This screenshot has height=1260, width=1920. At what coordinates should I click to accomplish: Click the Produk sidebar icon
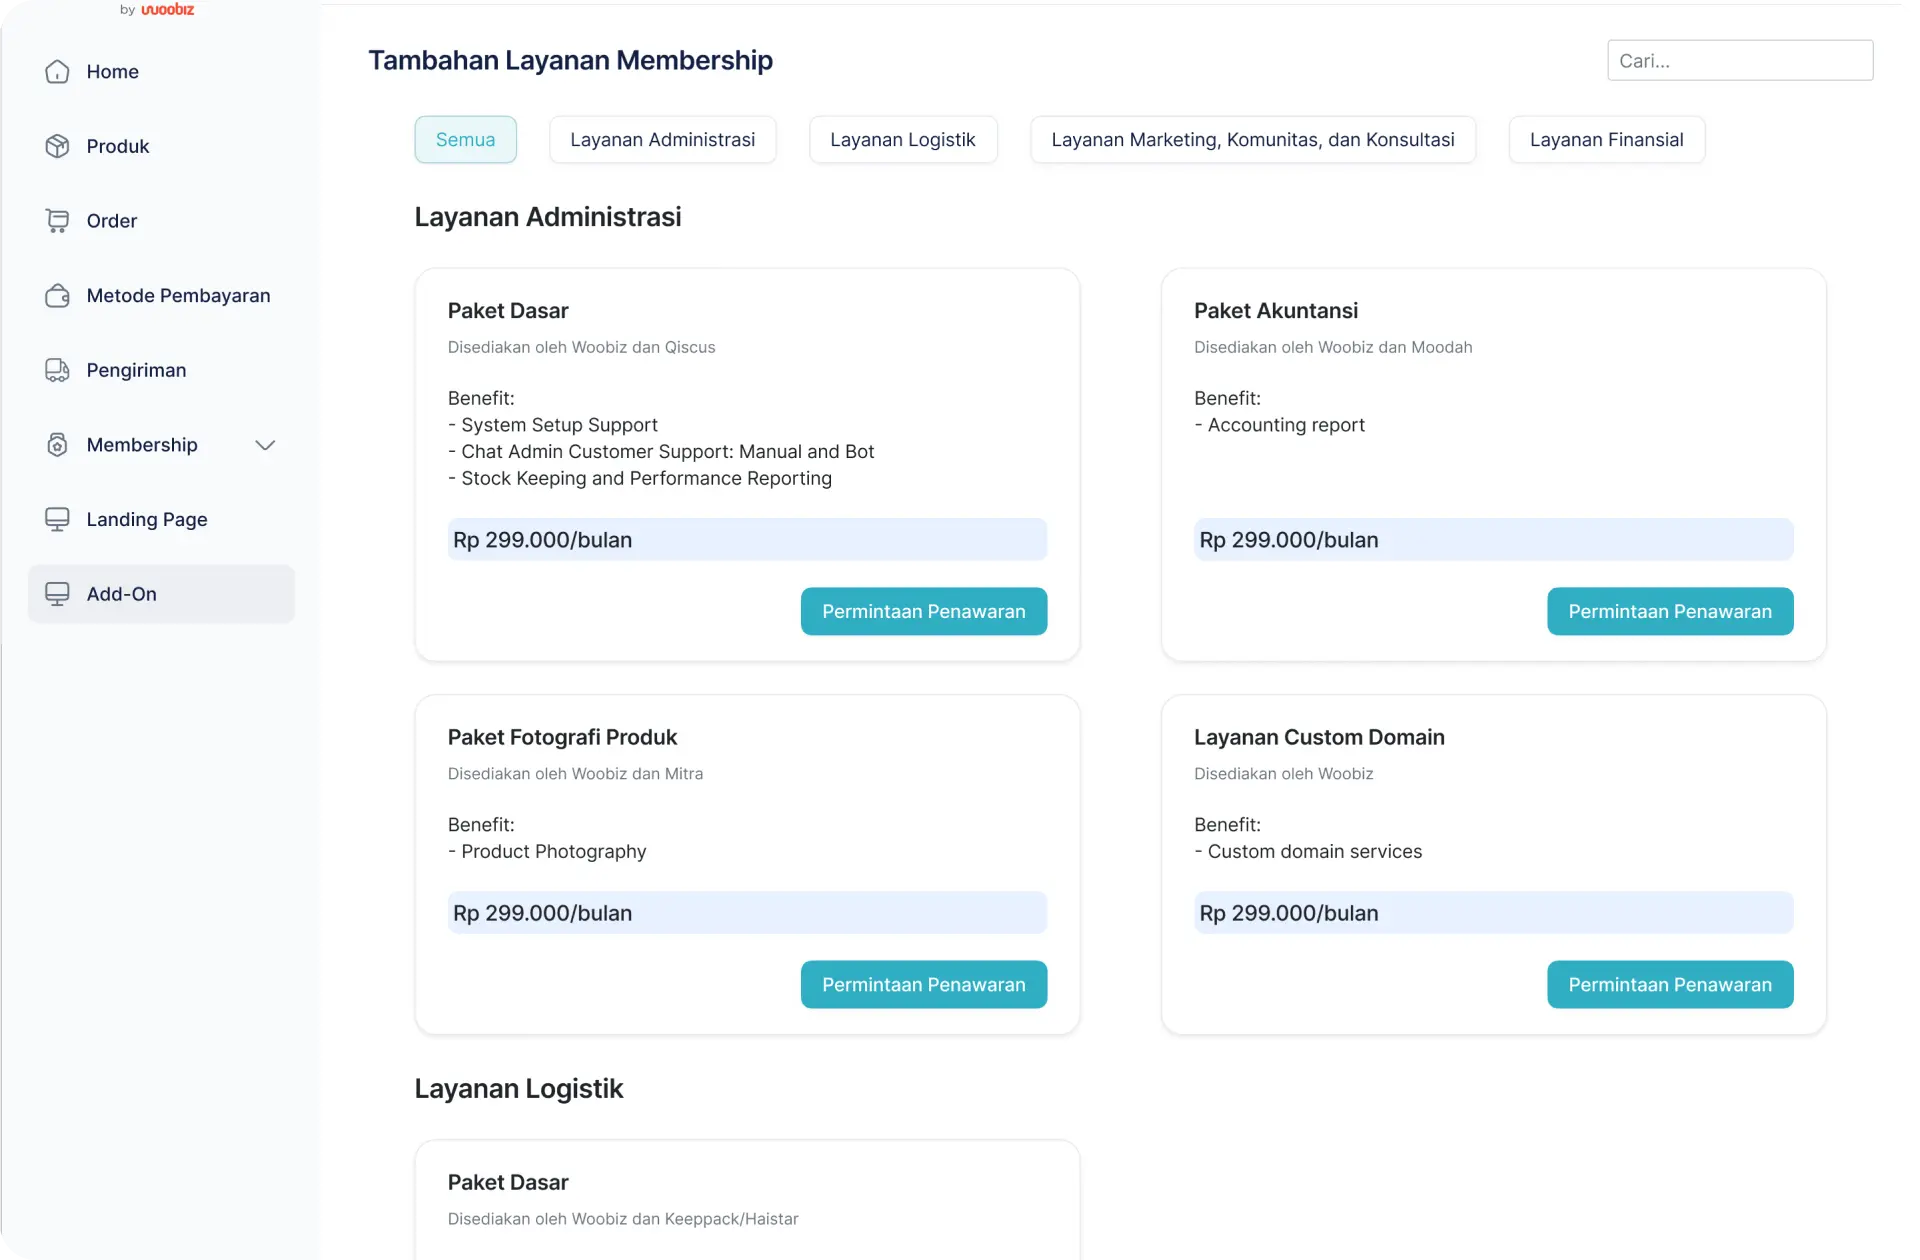(x=56, y=146)
